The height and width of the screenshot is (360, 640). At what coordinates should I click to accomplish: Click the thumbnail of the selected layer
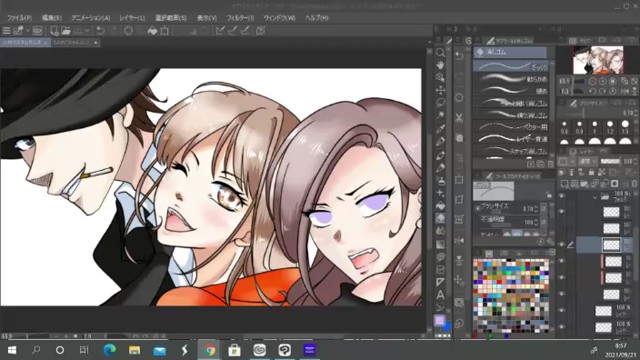point(611,244)
